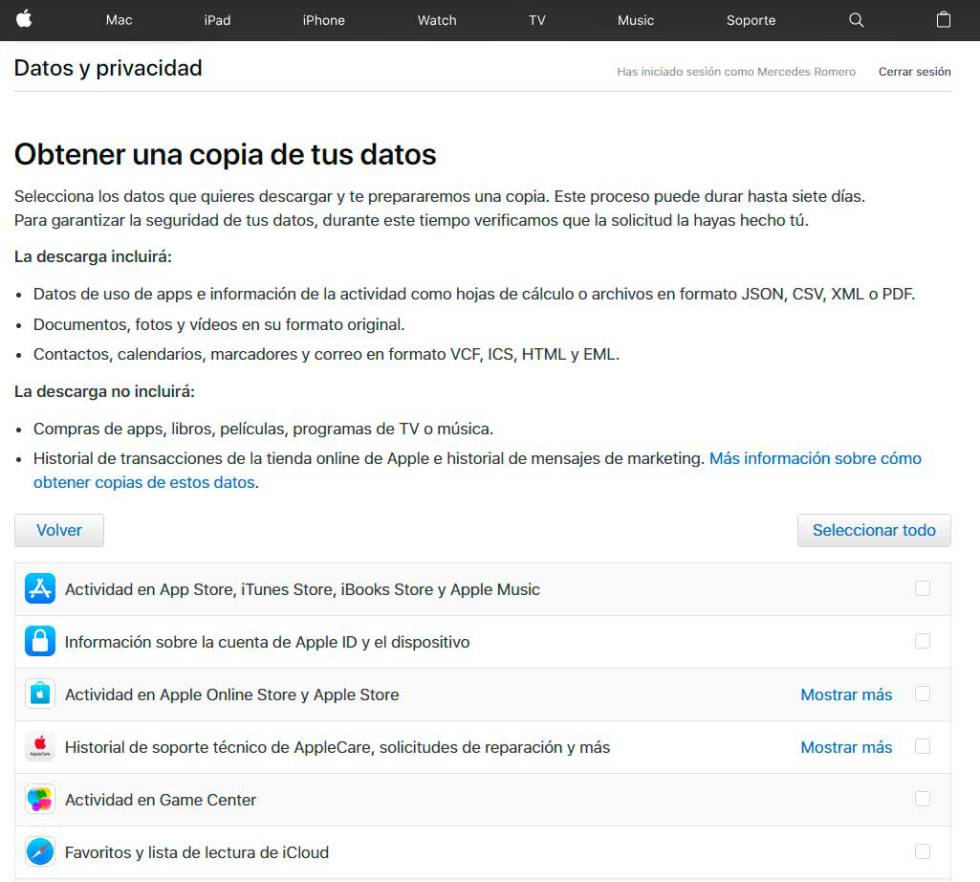The width and height of the screenshot is (980, 882).
Task: Open the Mac menu item
Action: point(119,20)
